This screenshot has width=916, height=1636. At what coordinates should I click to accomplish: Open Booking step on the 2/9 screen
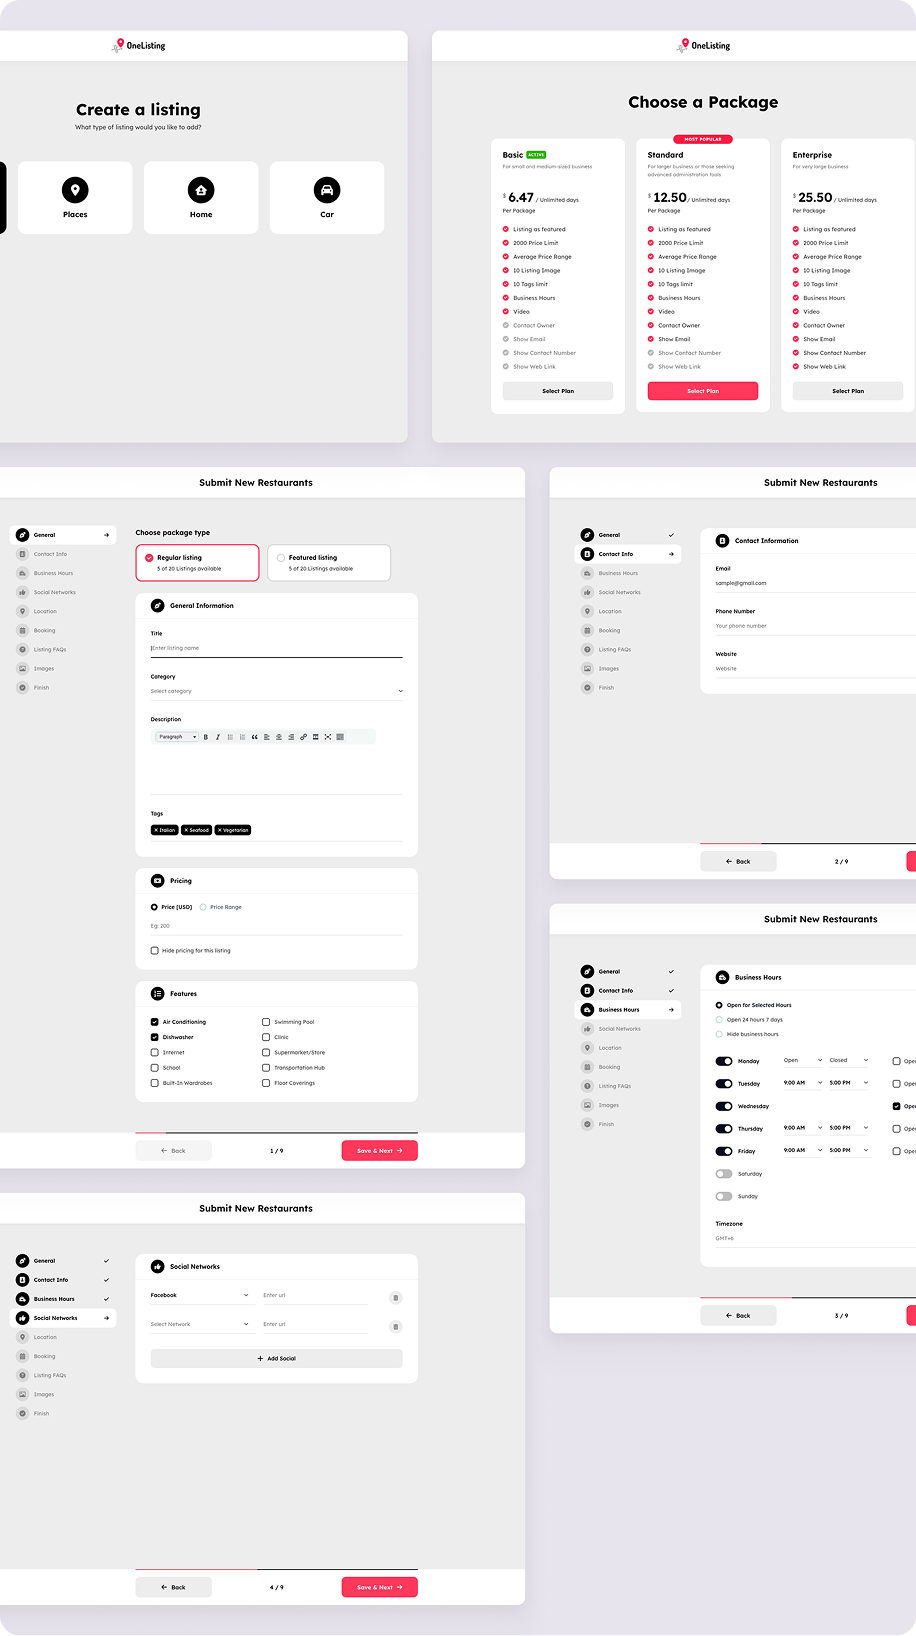pyautogui.click(x=628, y=631)
